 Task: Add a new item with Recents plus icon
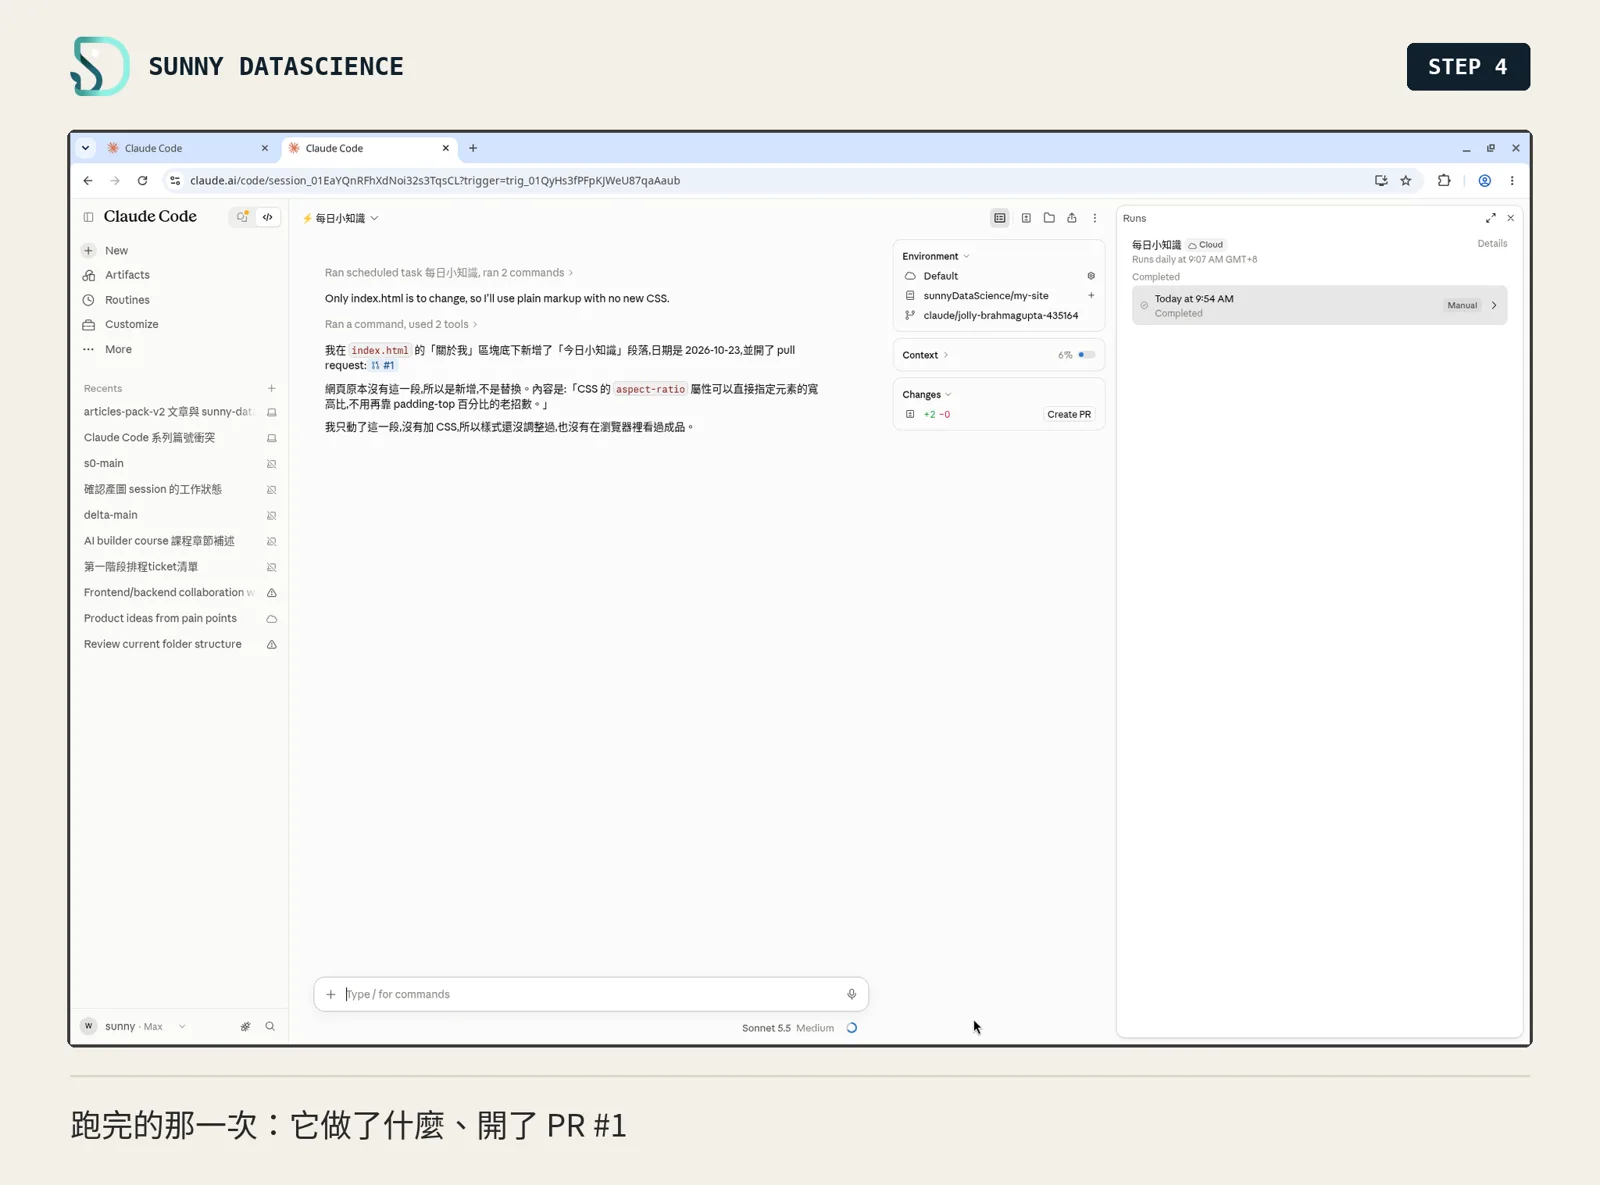271,388
